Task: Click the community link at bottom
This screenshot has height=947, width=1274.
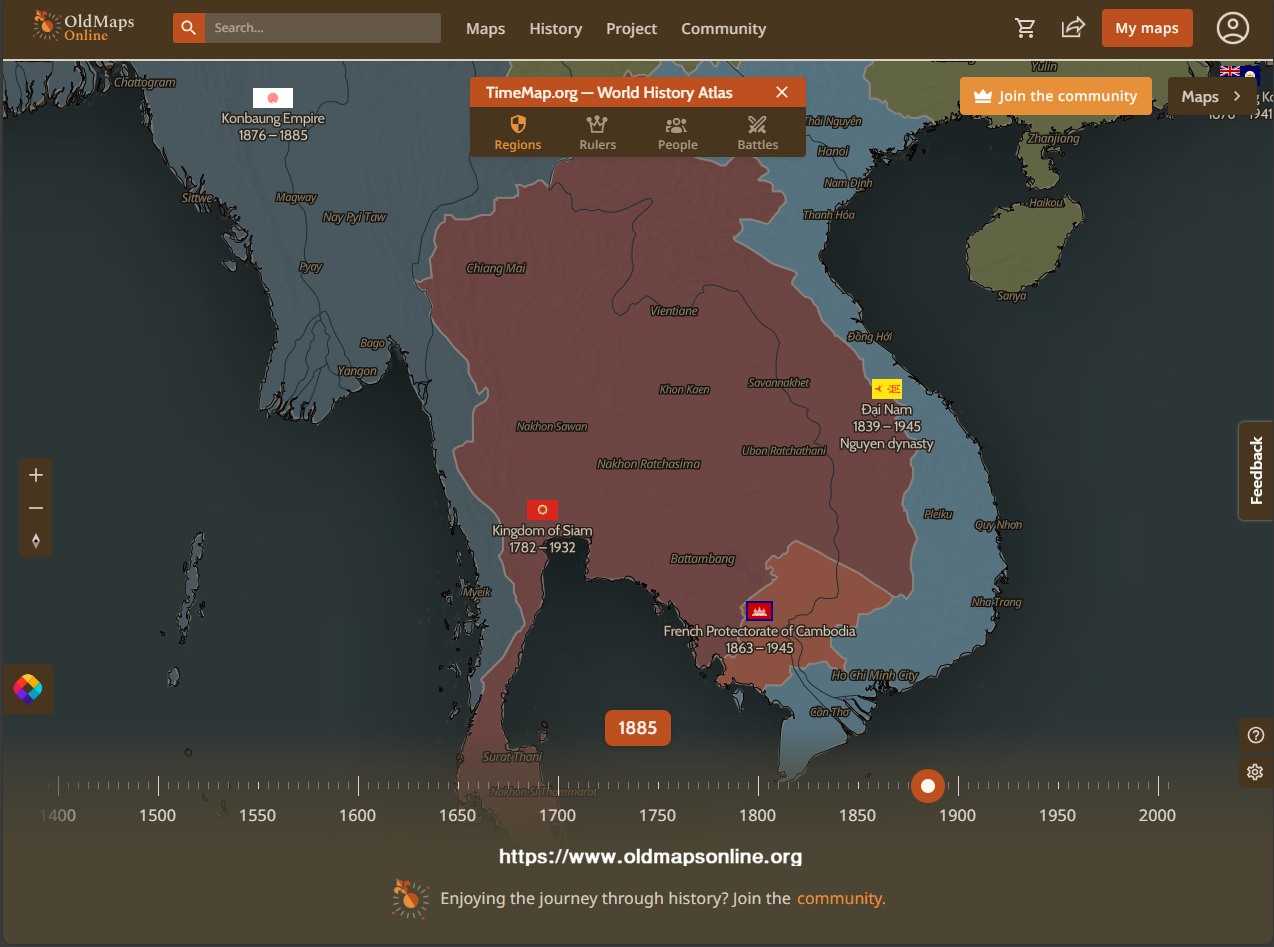Action: [841, 898]
